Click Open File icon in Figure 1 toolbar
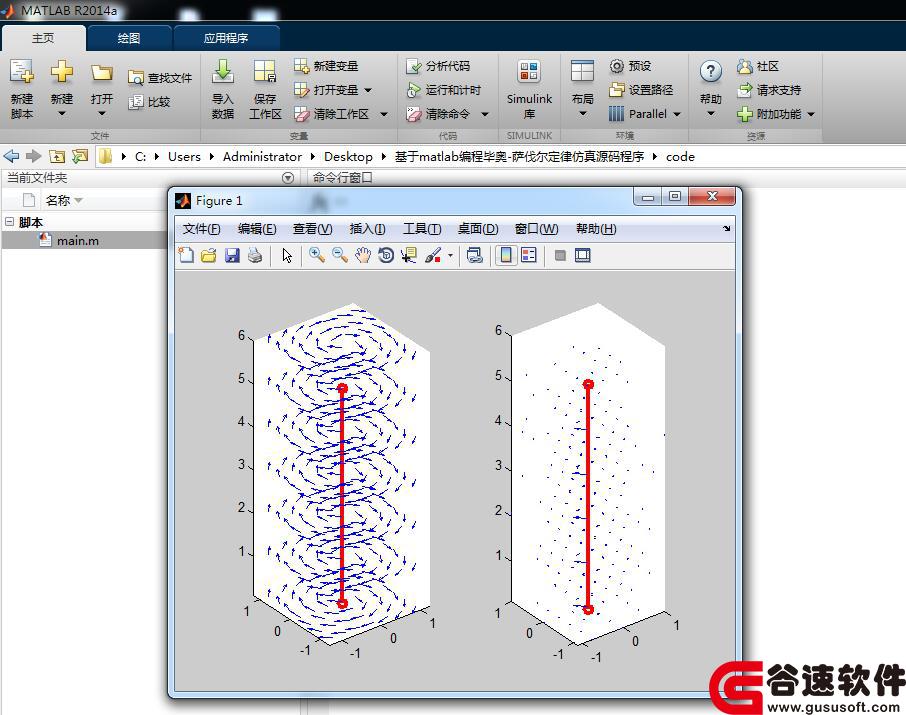The width and height of the screenshot is (906, 715). point(209,255)
